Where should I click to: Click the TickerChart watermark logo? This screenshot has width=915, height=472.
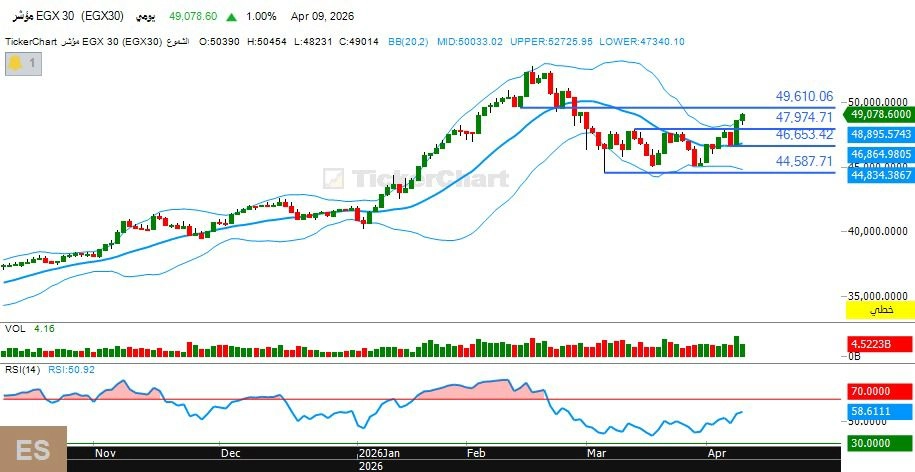point(415,179)
